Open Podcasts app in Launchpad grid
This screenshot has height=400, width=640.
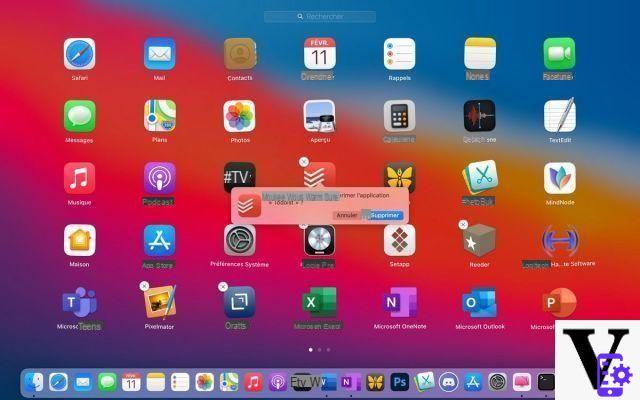pyautogui.click(x=160, y=178)
